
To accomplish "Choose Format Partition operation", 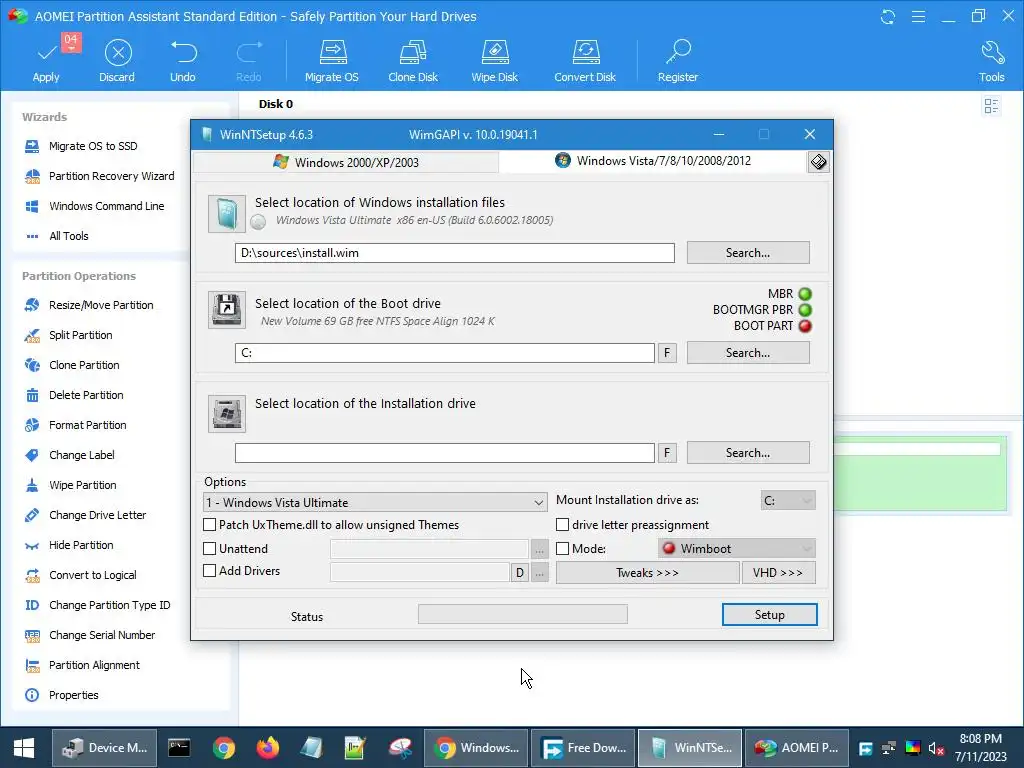I will 75,425.
